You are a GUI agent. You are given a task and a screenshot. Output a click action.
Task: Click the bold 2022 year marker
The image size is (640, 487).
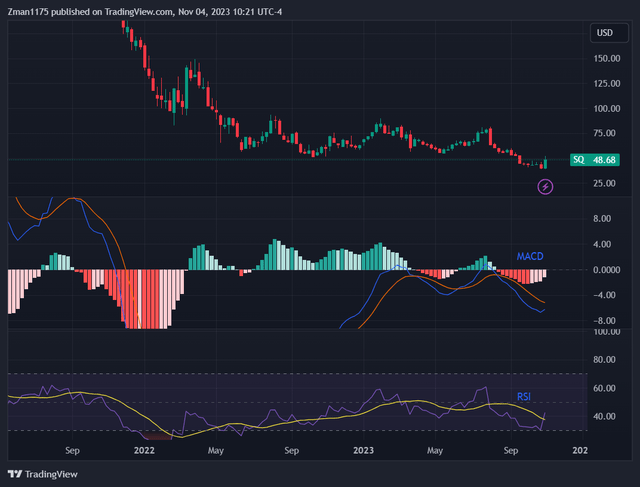tap(144, 451)
